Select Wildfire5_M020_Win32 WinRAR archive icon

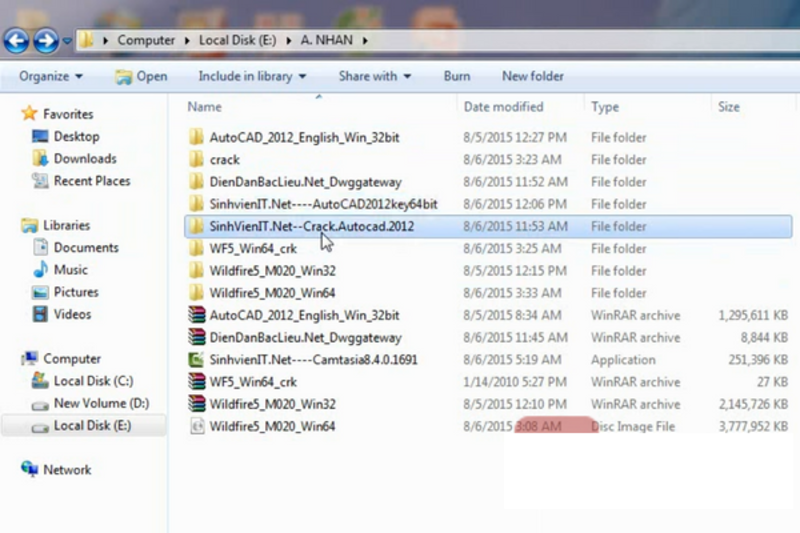click(x=196, y=404)
